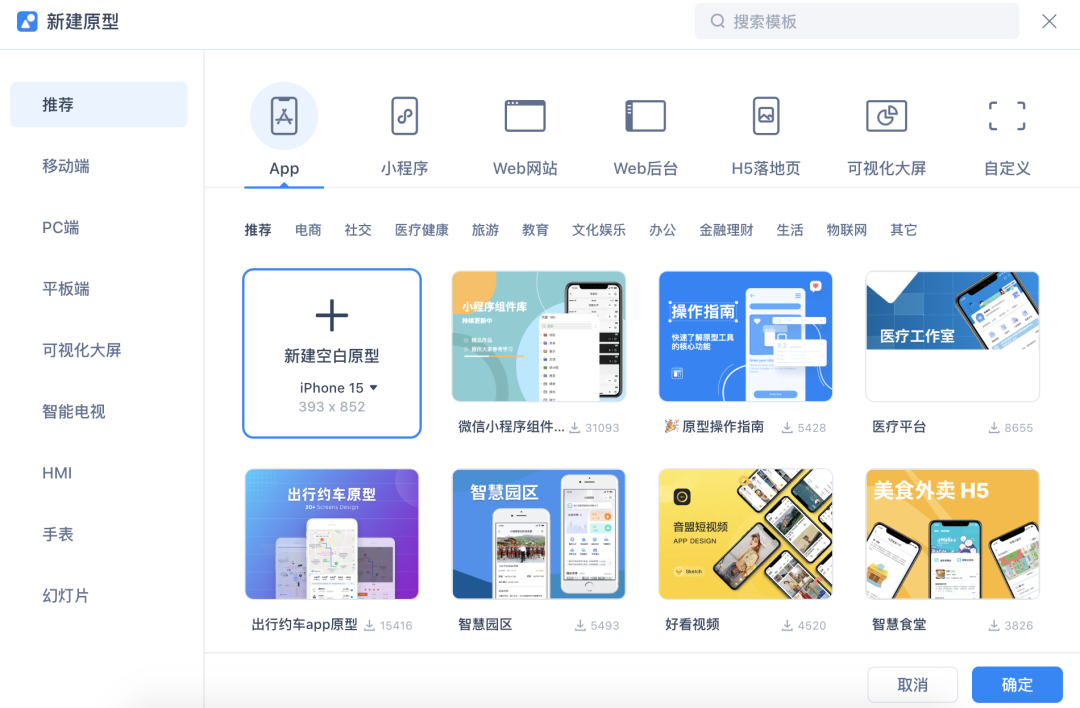The width and height of the screenshot is (1080, 708).
Task: Click the blue app logo beside 新建原型
Action: tap(27, 21)
